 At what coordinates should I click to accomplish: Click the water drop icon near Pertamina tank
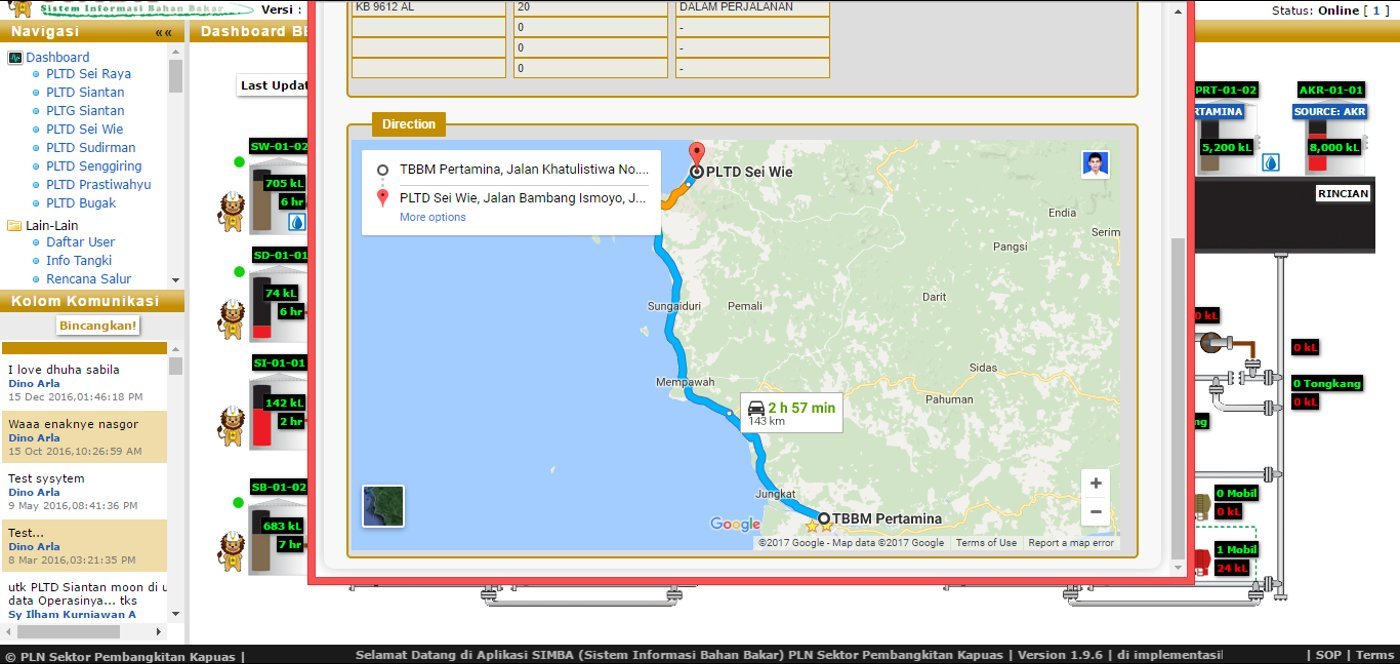1270,162
